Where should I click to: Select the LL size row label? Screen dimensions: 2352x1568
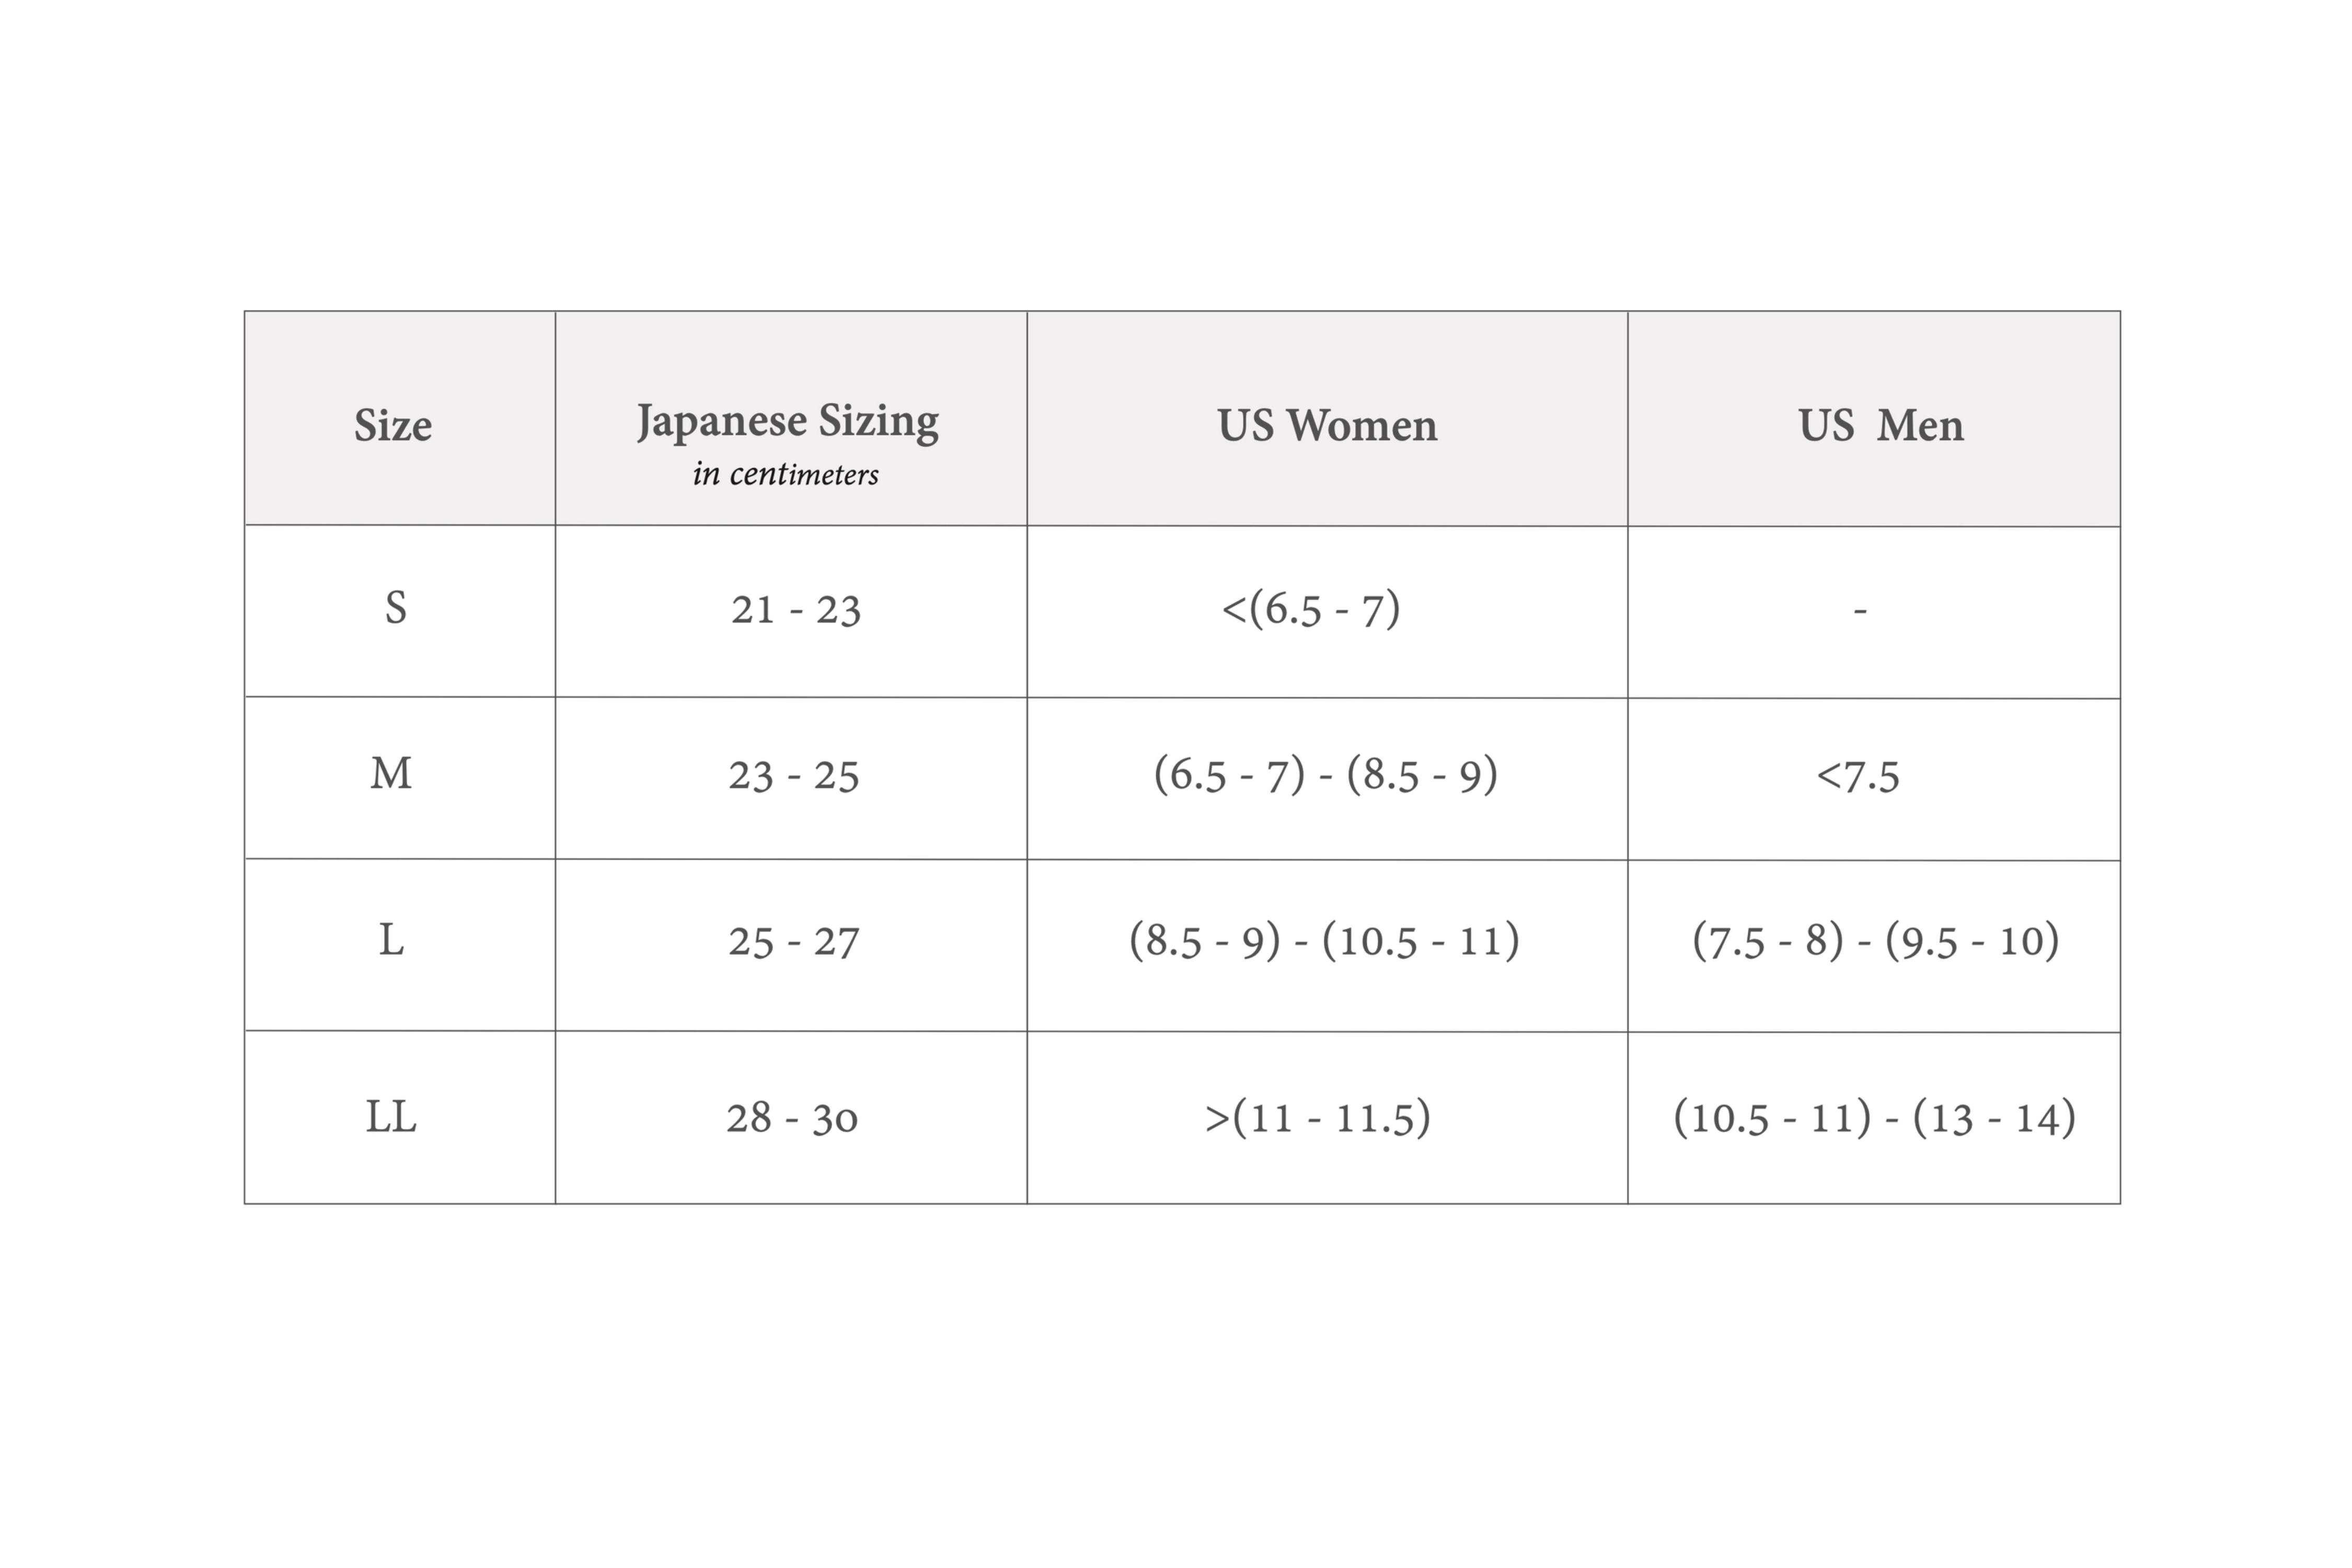tap(391, 1117)
